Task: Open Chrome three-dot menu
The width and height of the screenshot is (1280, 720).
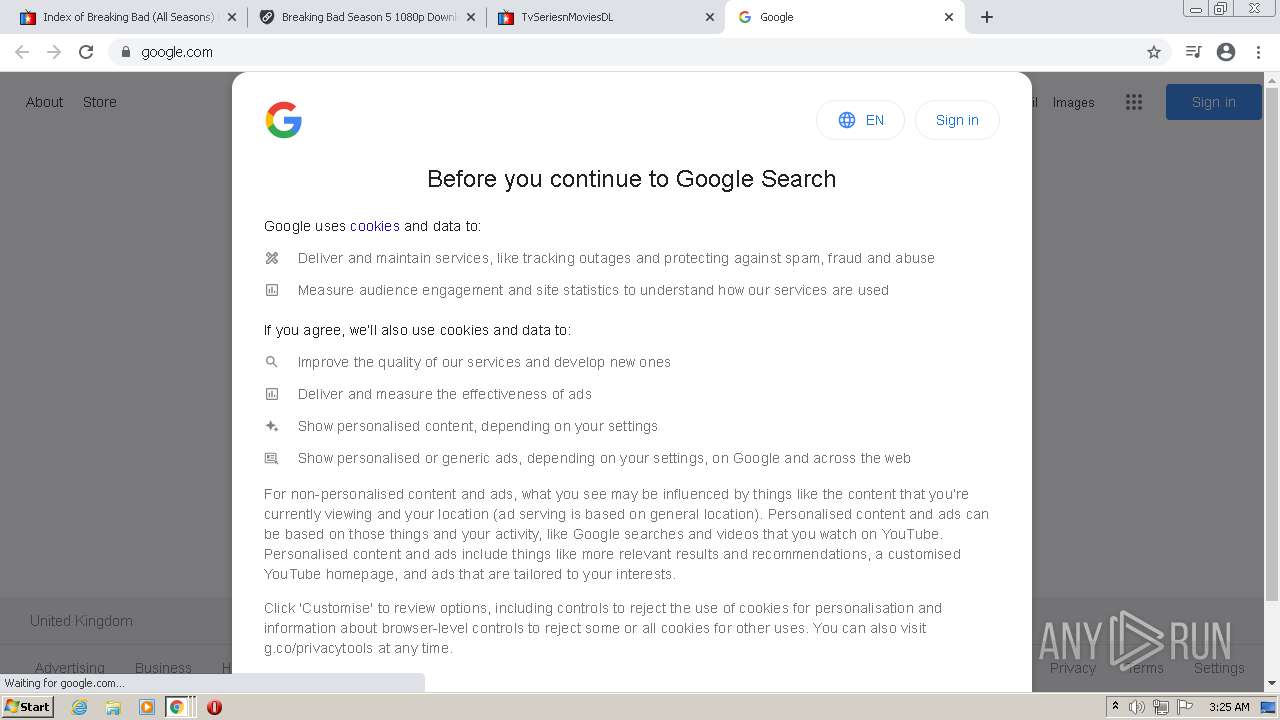Action: click(1259, 52)
